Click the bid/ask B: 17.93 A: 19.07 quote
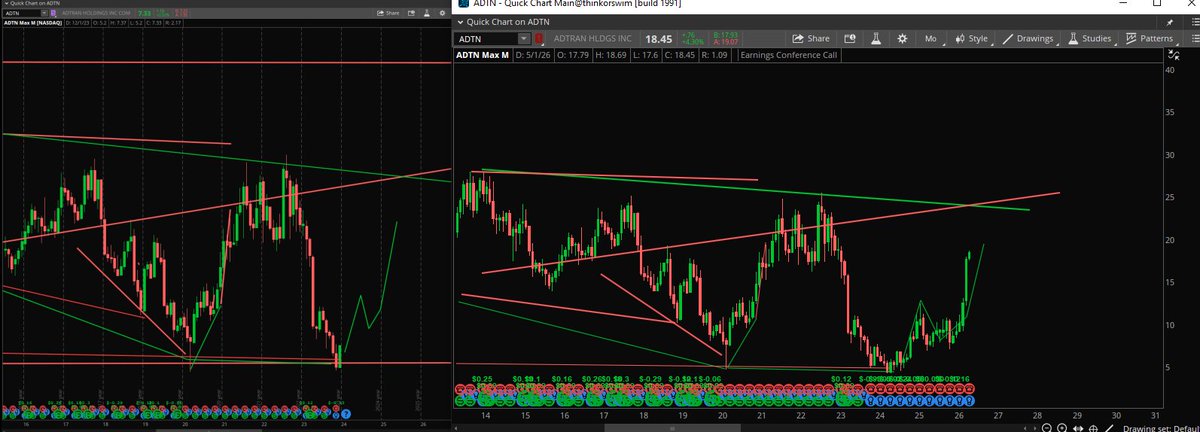Viewport: 1200px width, 432px height. 724,39
